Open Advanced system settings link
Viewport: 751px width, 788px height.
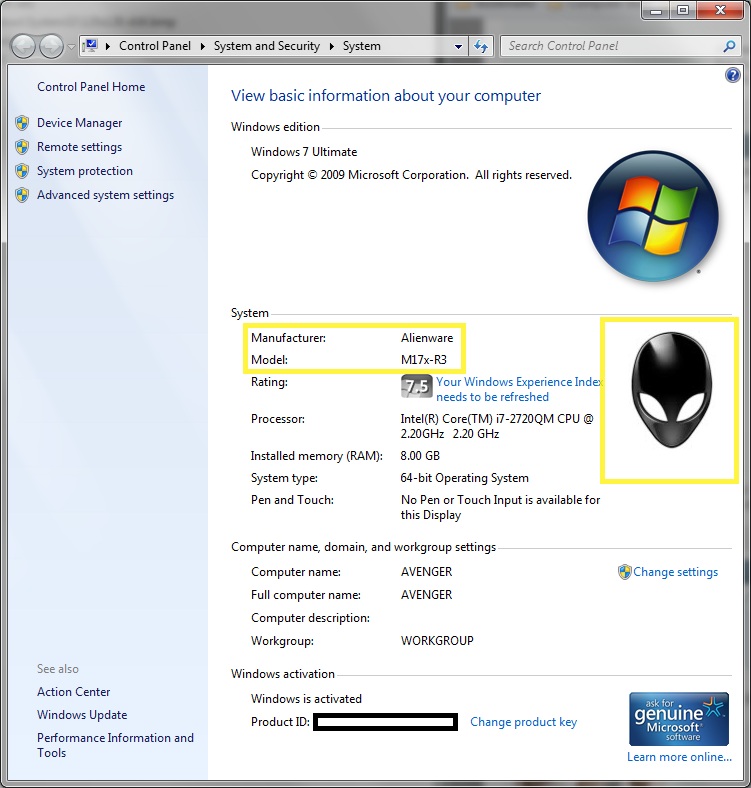[x=106, y=195]
